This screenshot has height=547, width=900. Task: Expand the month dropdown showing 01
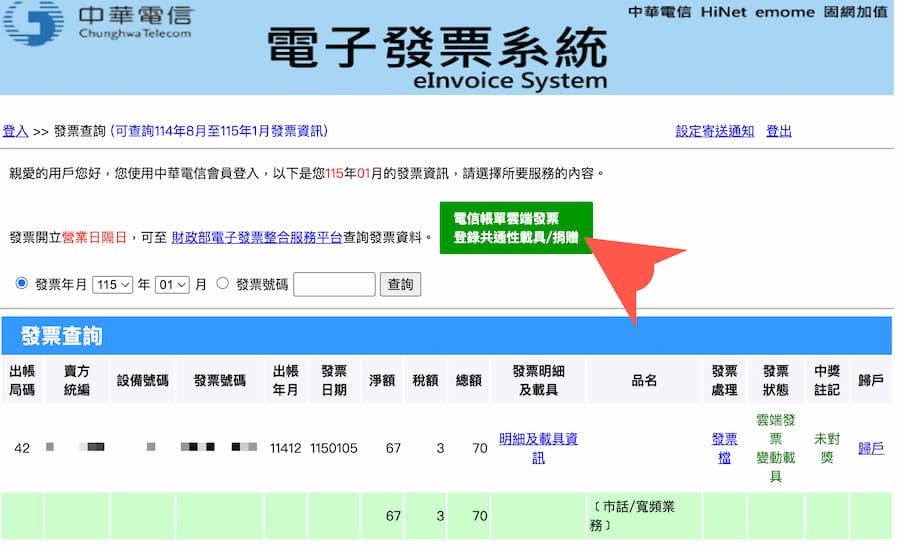click(172, 285)
